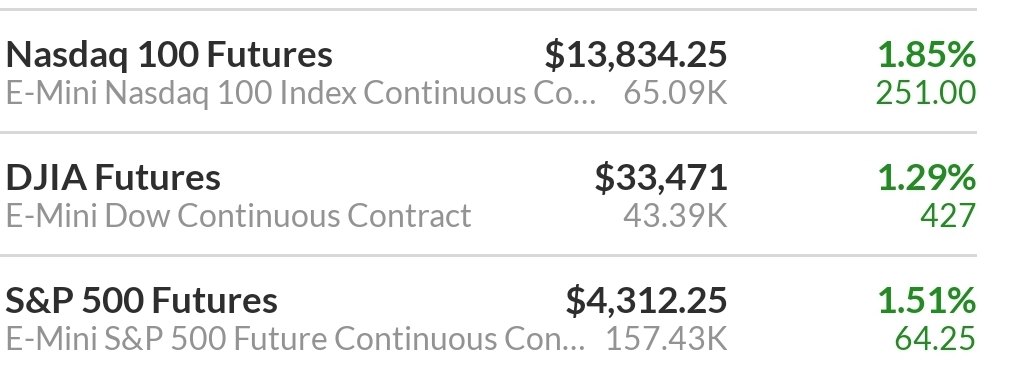Select E-Mini Nasdaq 100 Index Continuous description

301,93
